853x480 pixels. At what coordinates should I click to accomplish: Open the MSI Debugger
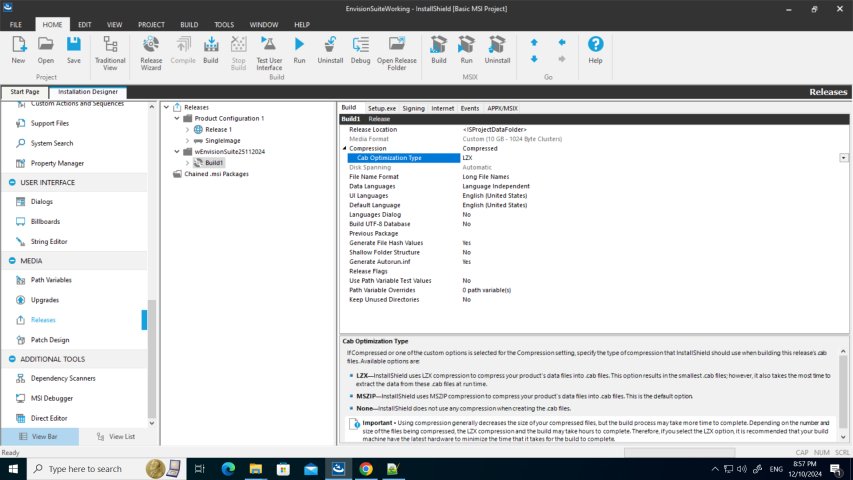tap(52, 398)
